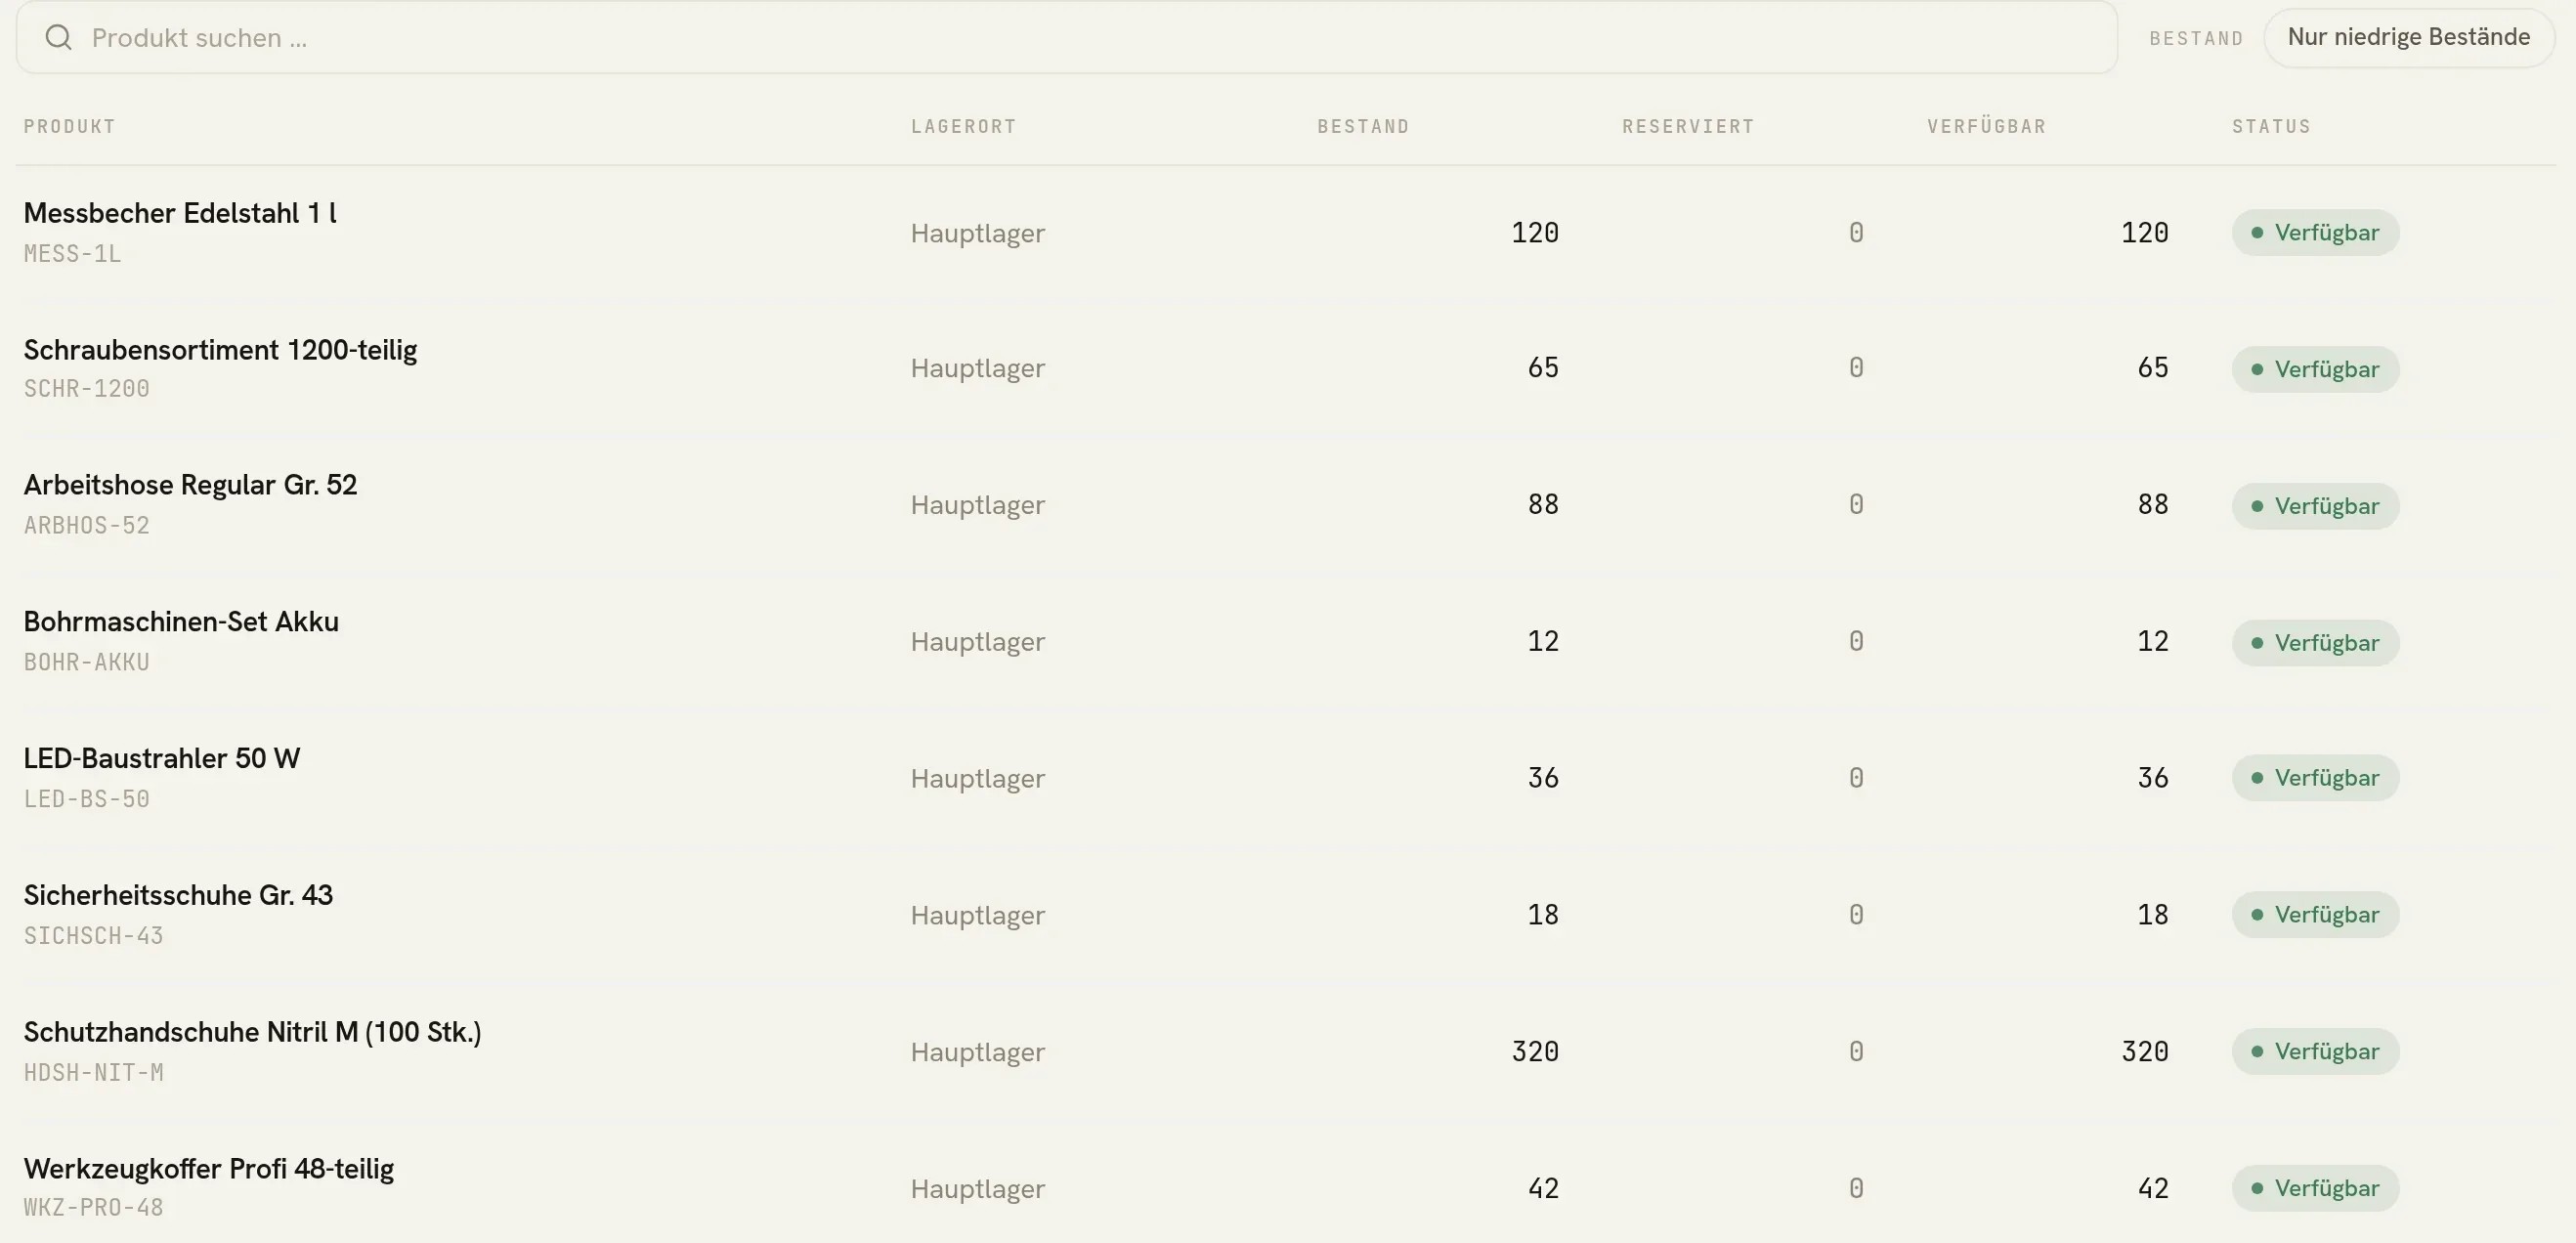Click Hauptlager in Messbecher row
The image size is (2576, 1243).
click(x=977, y=233)
